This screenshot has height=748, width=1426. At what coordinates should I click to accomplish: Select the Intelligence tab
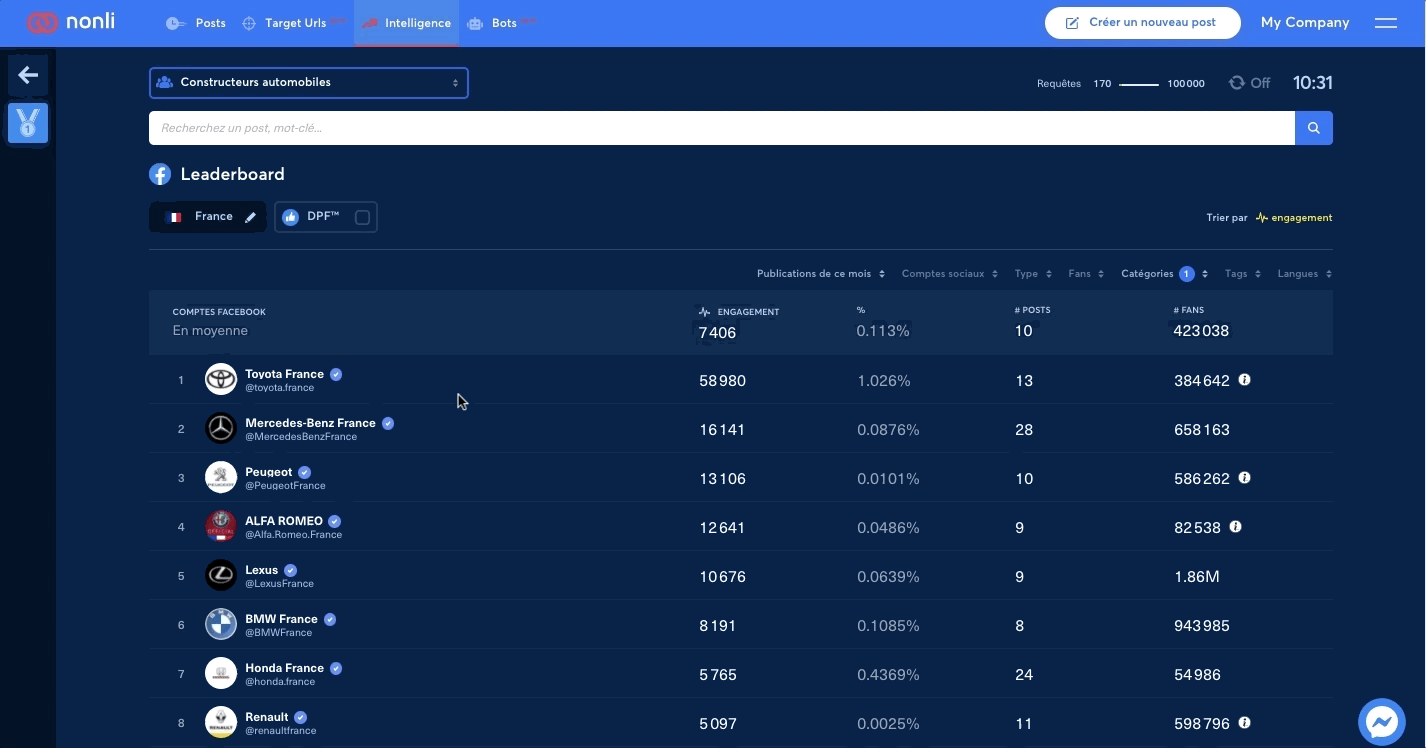click(x=406, y=23)
